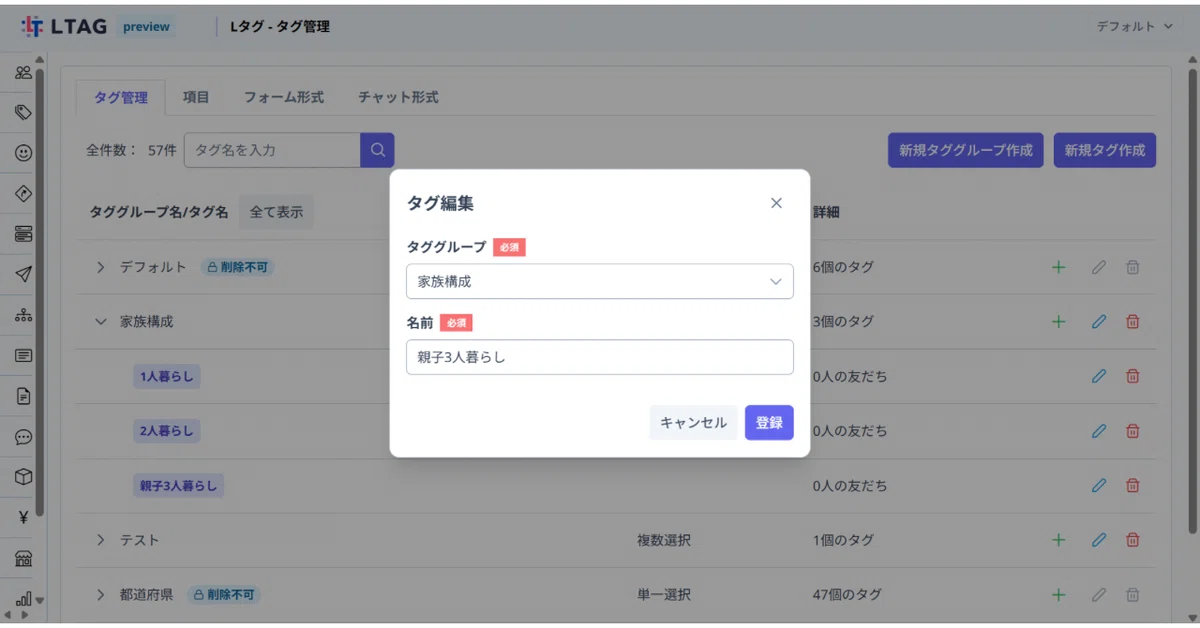Screen dimensions: 1200x628
Task: Switch to the 項目 tab
Action: tap(196, 97)
